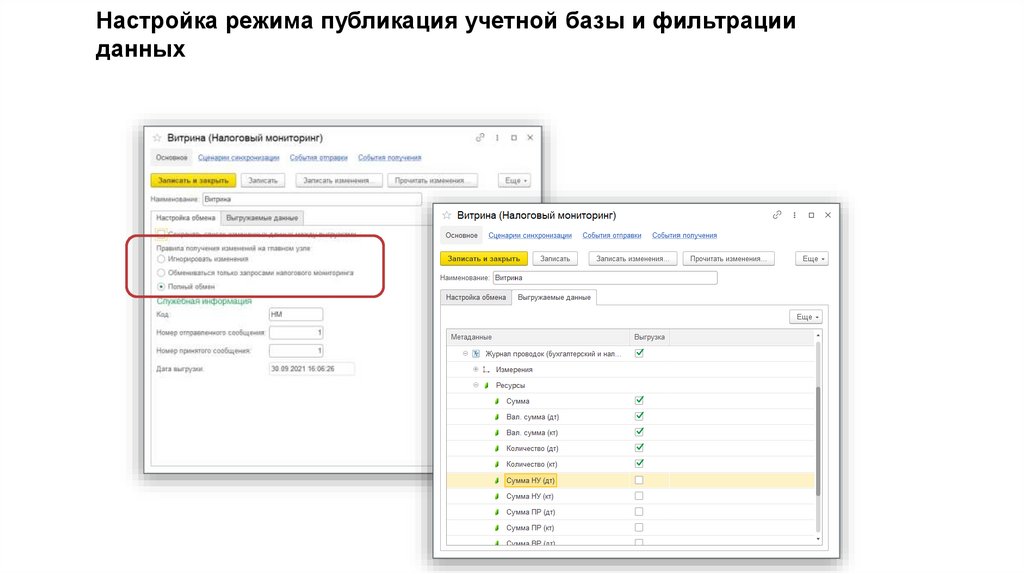Click the green icon next to Количество (дт)
Screen dimensions: 1024x574
pos(497,449)
